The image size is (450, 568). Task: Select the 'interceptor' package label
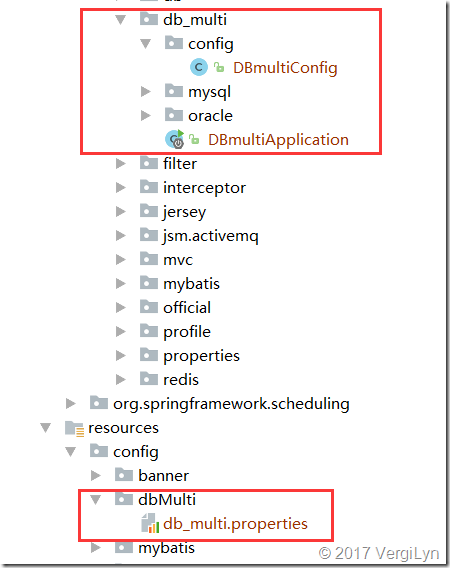[x=204, y=188]
